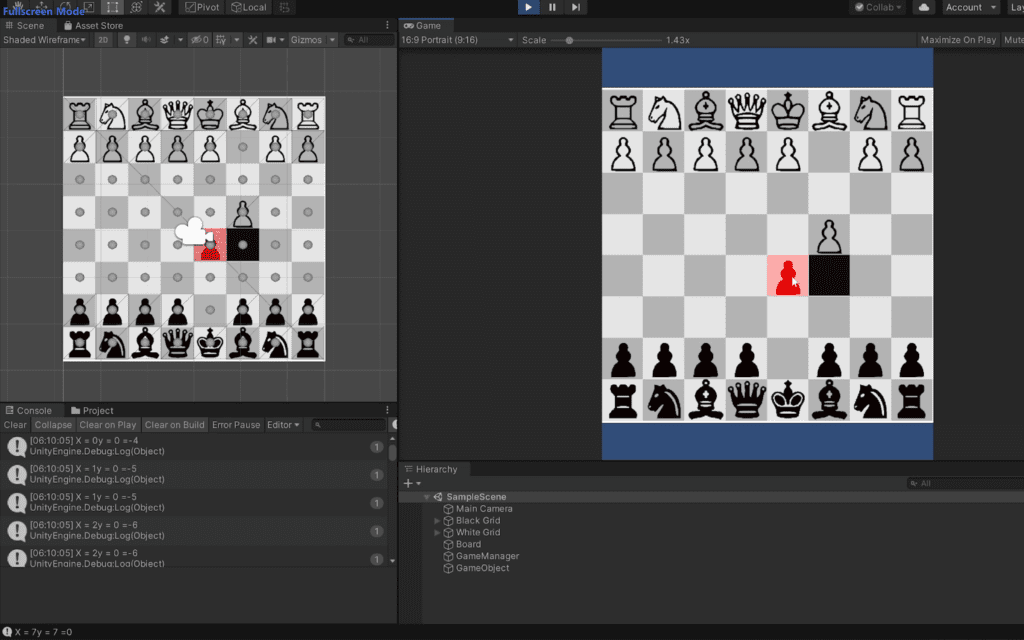Image resolution: width=1024 pixels, height=640 pixels.
Task: Select the custom editor tools icon
Action: tap(159, 7)
